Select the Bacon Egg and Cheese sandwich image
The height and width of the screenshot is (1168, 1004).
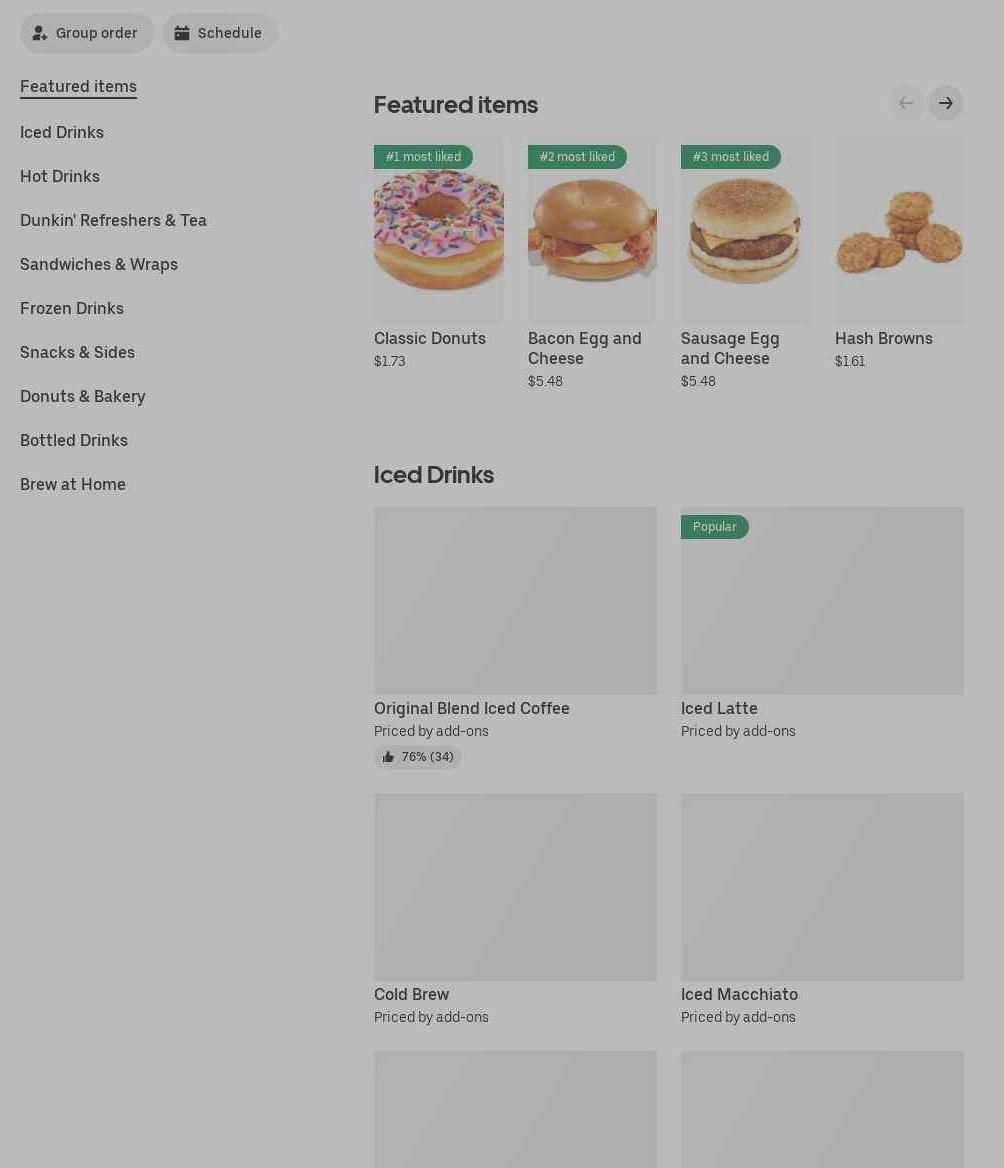592,229
